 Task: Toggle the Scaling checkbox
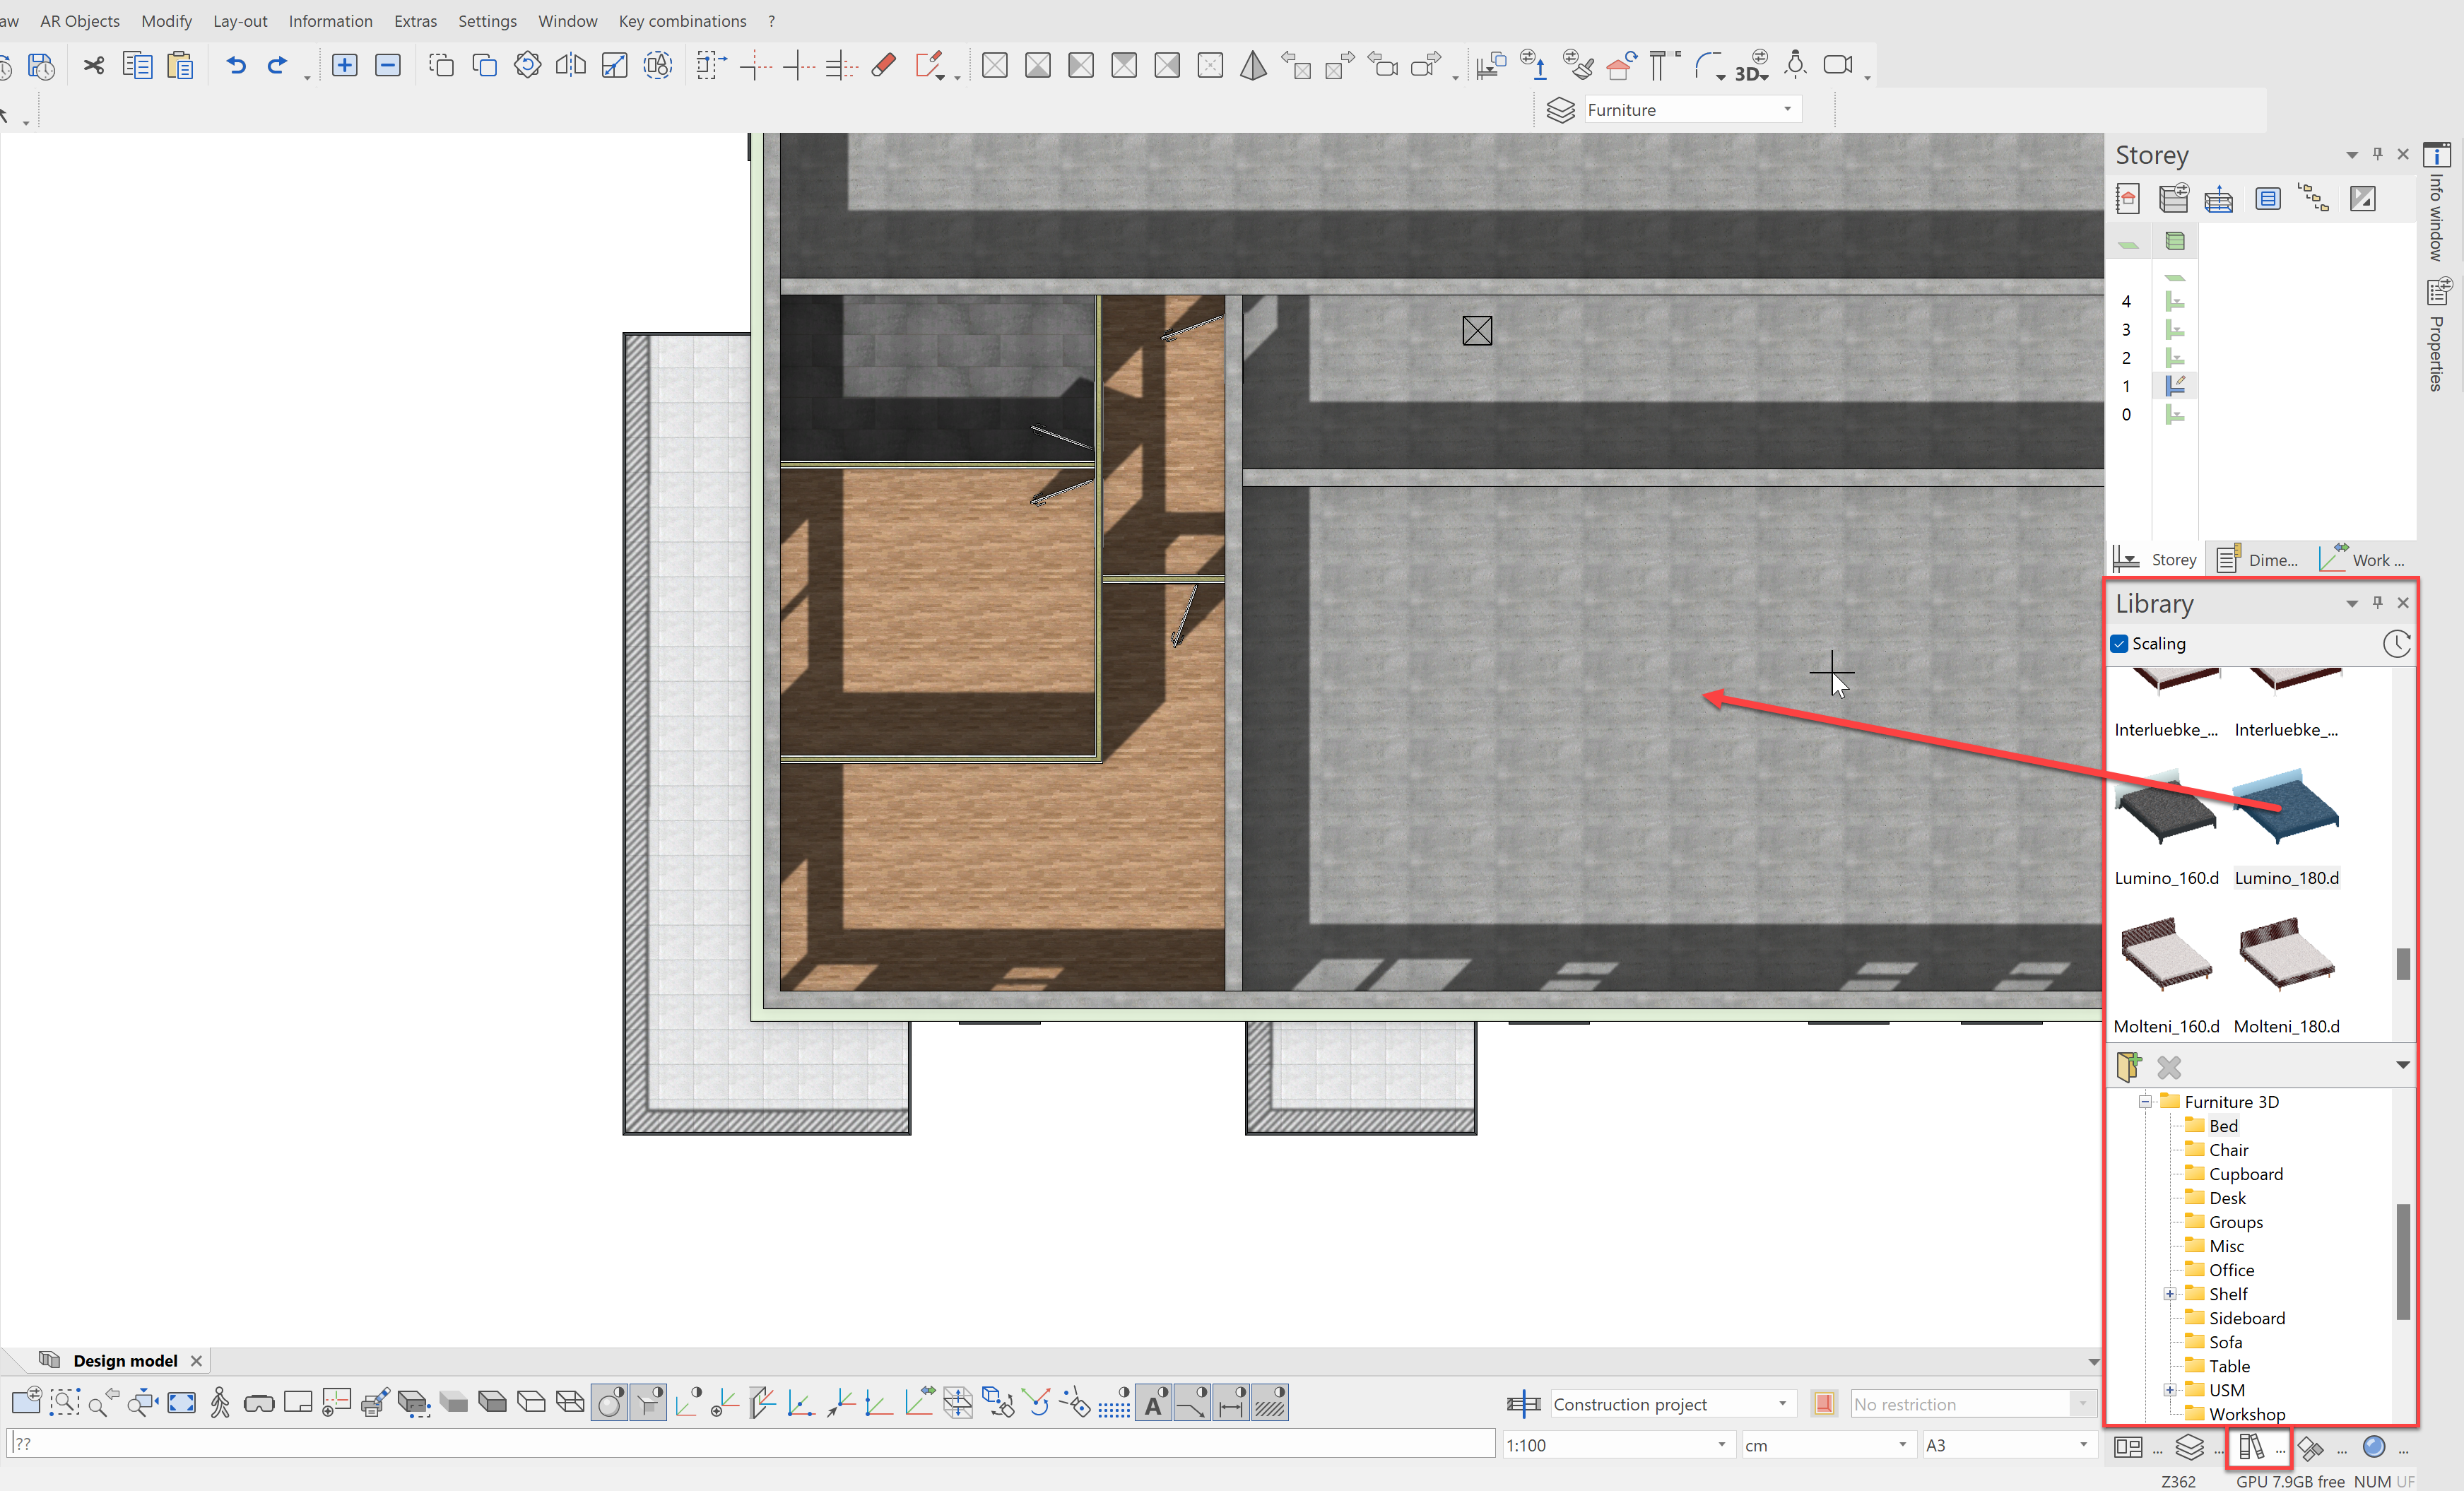click(x=2120, y=644)
